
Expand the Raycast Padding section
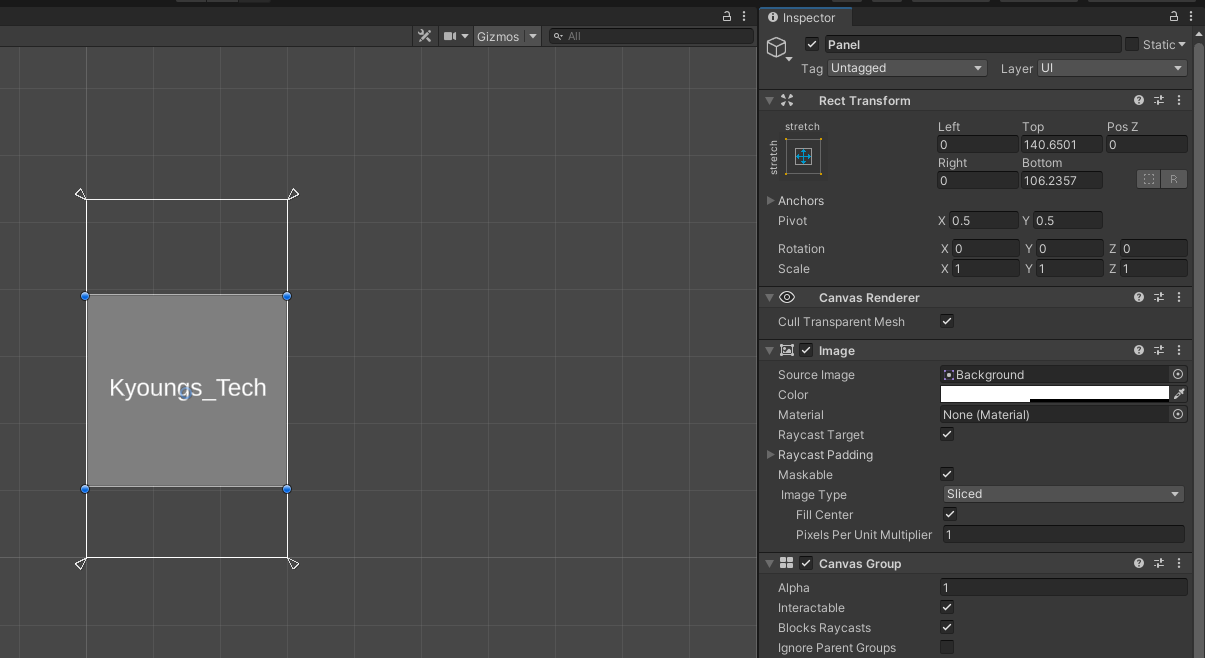[770, 455]
